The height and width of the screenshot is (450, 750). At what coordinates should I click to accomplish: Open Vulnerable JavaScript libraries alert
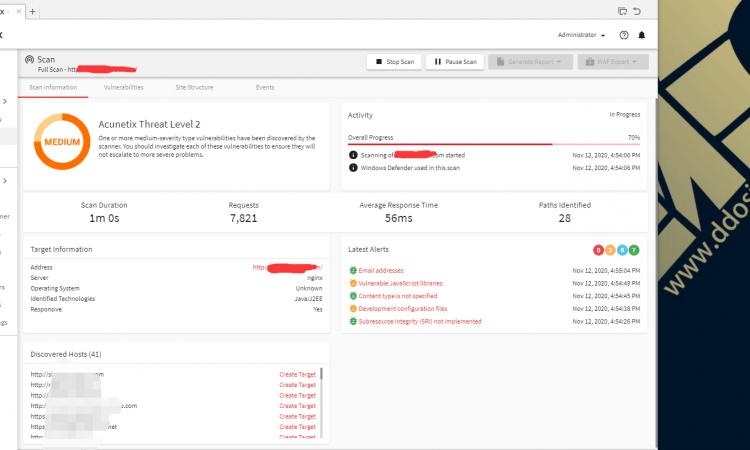tap(401, 284)
